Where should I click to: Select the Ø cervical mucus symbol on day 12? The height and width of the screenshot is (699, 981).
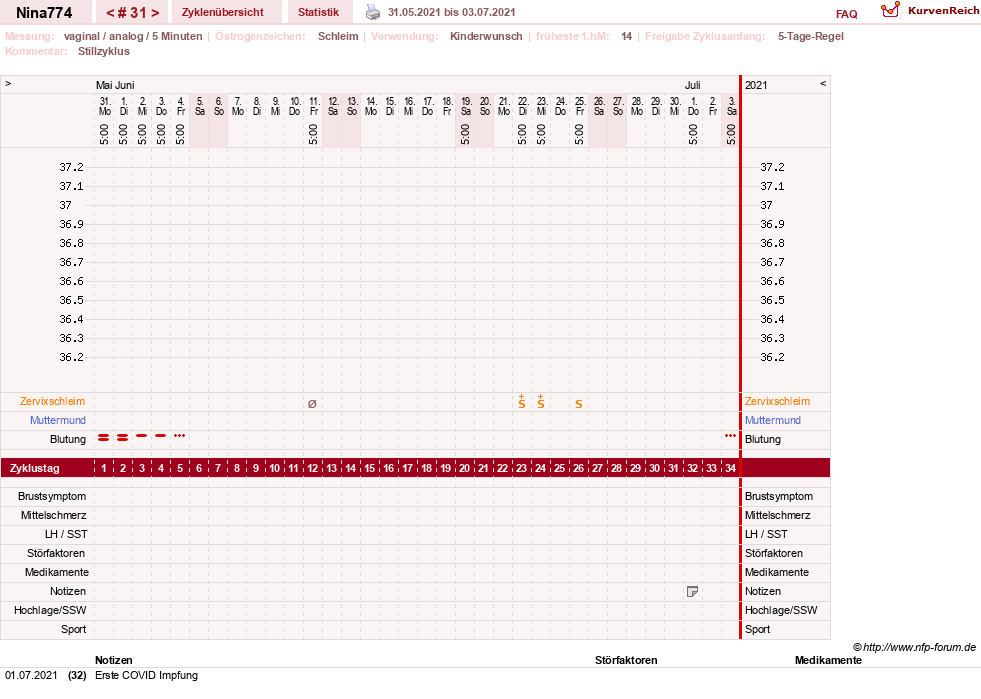point(312,404)
